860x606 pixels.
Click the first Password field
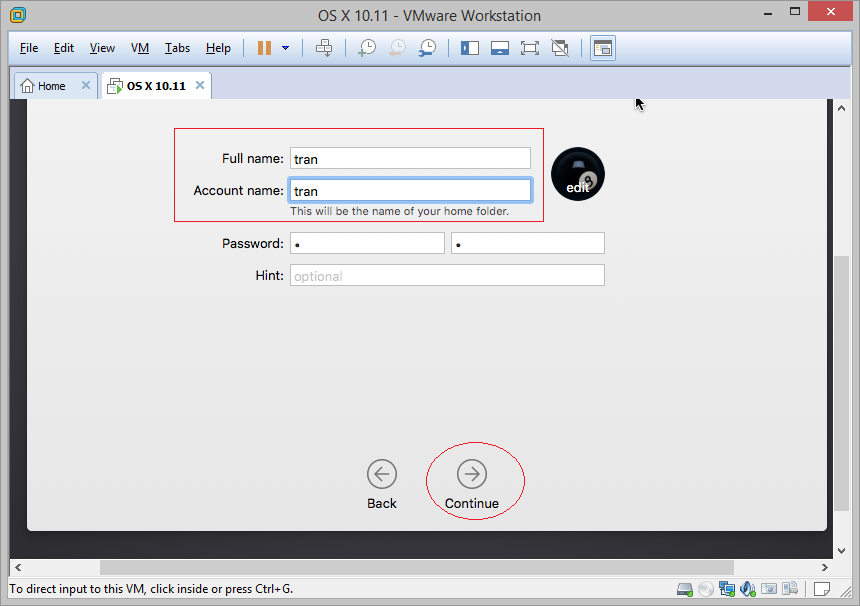[x=367, y=243]
